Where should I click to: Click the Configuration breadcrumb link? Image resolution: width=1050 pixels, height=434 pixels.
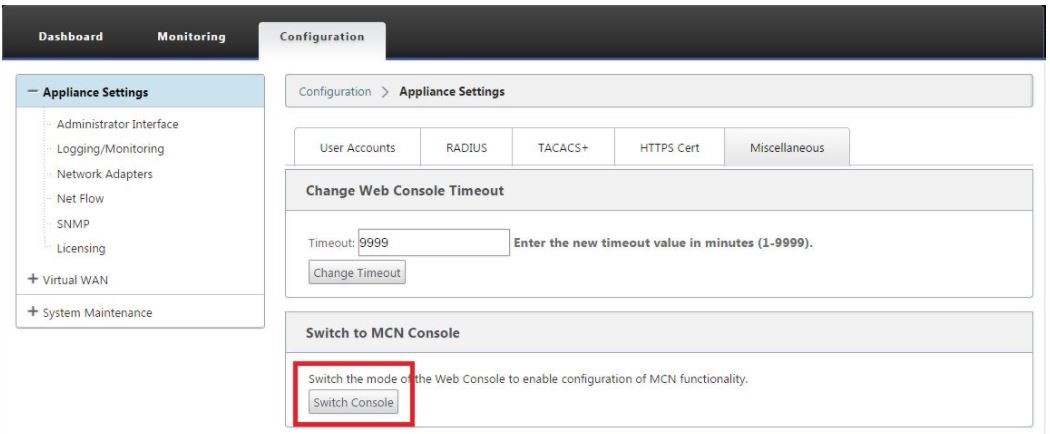(335, 91)
